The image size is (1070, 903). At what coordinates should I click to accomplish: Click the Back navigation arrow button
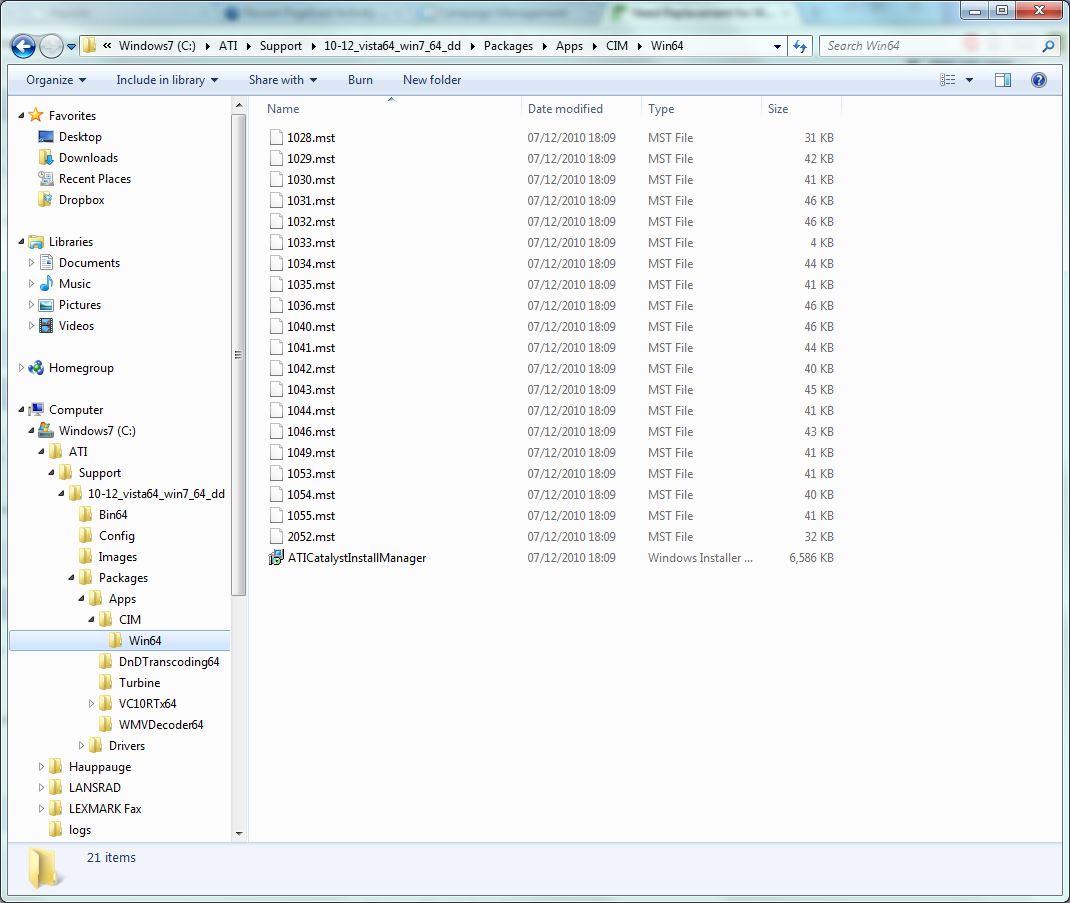24,46
